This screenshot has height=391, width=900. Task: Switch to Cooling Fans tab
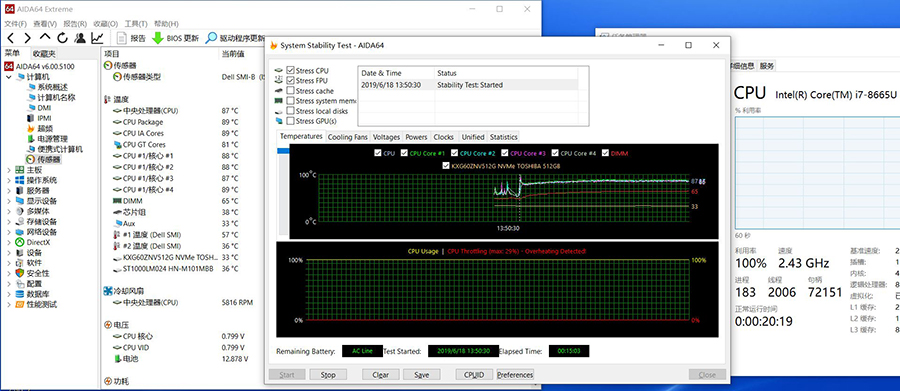pos(348,137)
